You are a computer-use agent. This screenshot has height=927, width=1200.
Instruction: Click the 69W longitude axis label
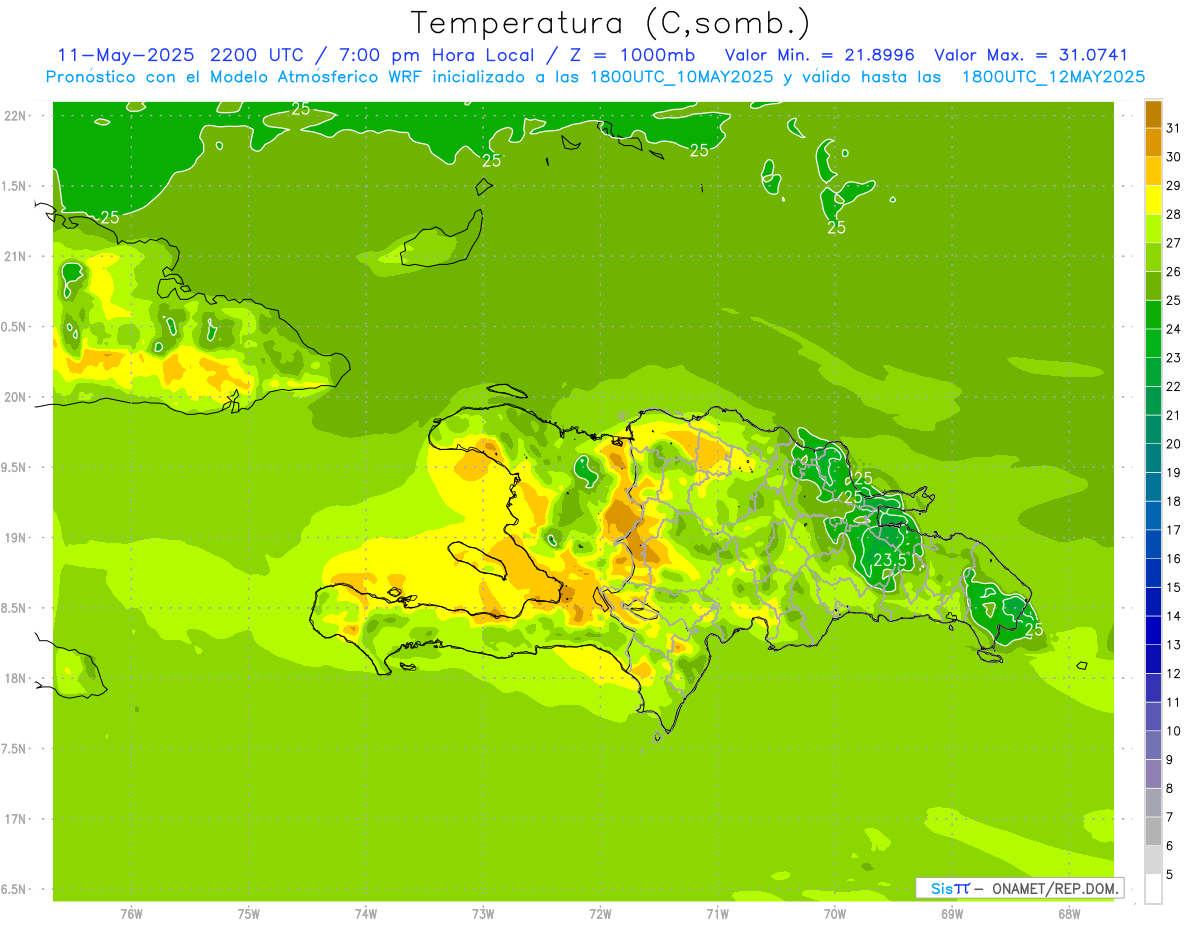[952, 913]
